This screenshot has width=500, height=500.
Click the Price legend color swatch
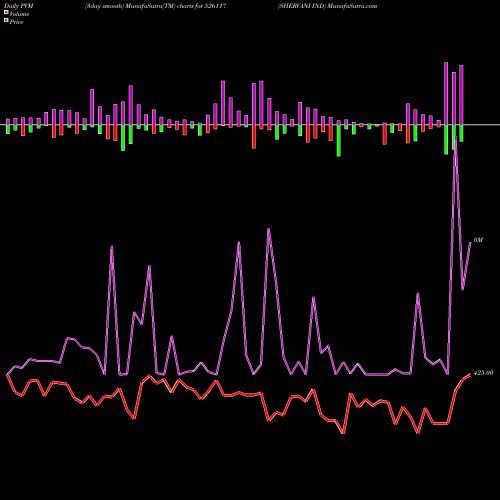[x=6, y=21]
